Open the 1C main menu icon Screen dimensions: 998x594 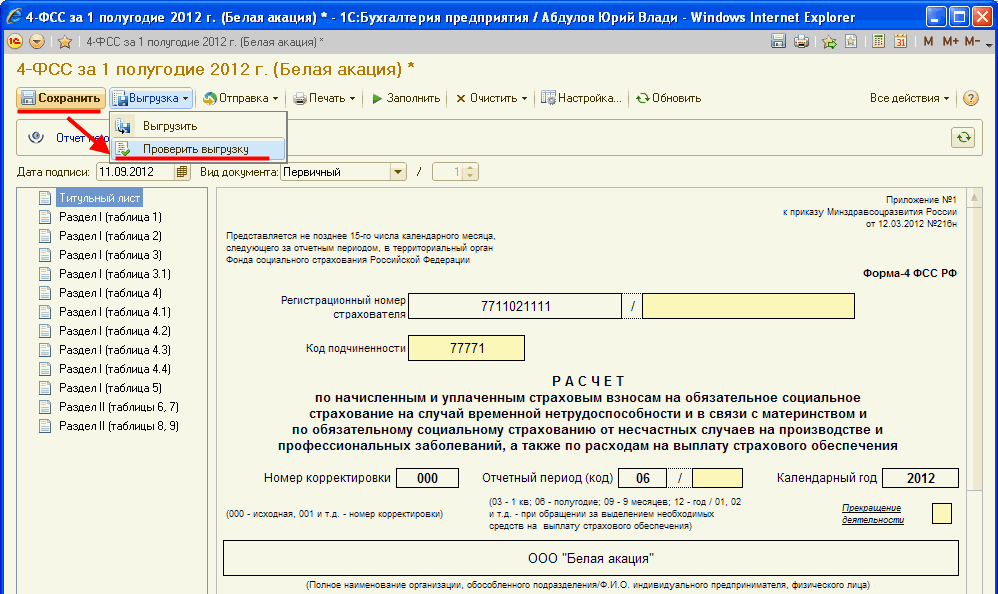click(x=14, y=42)
